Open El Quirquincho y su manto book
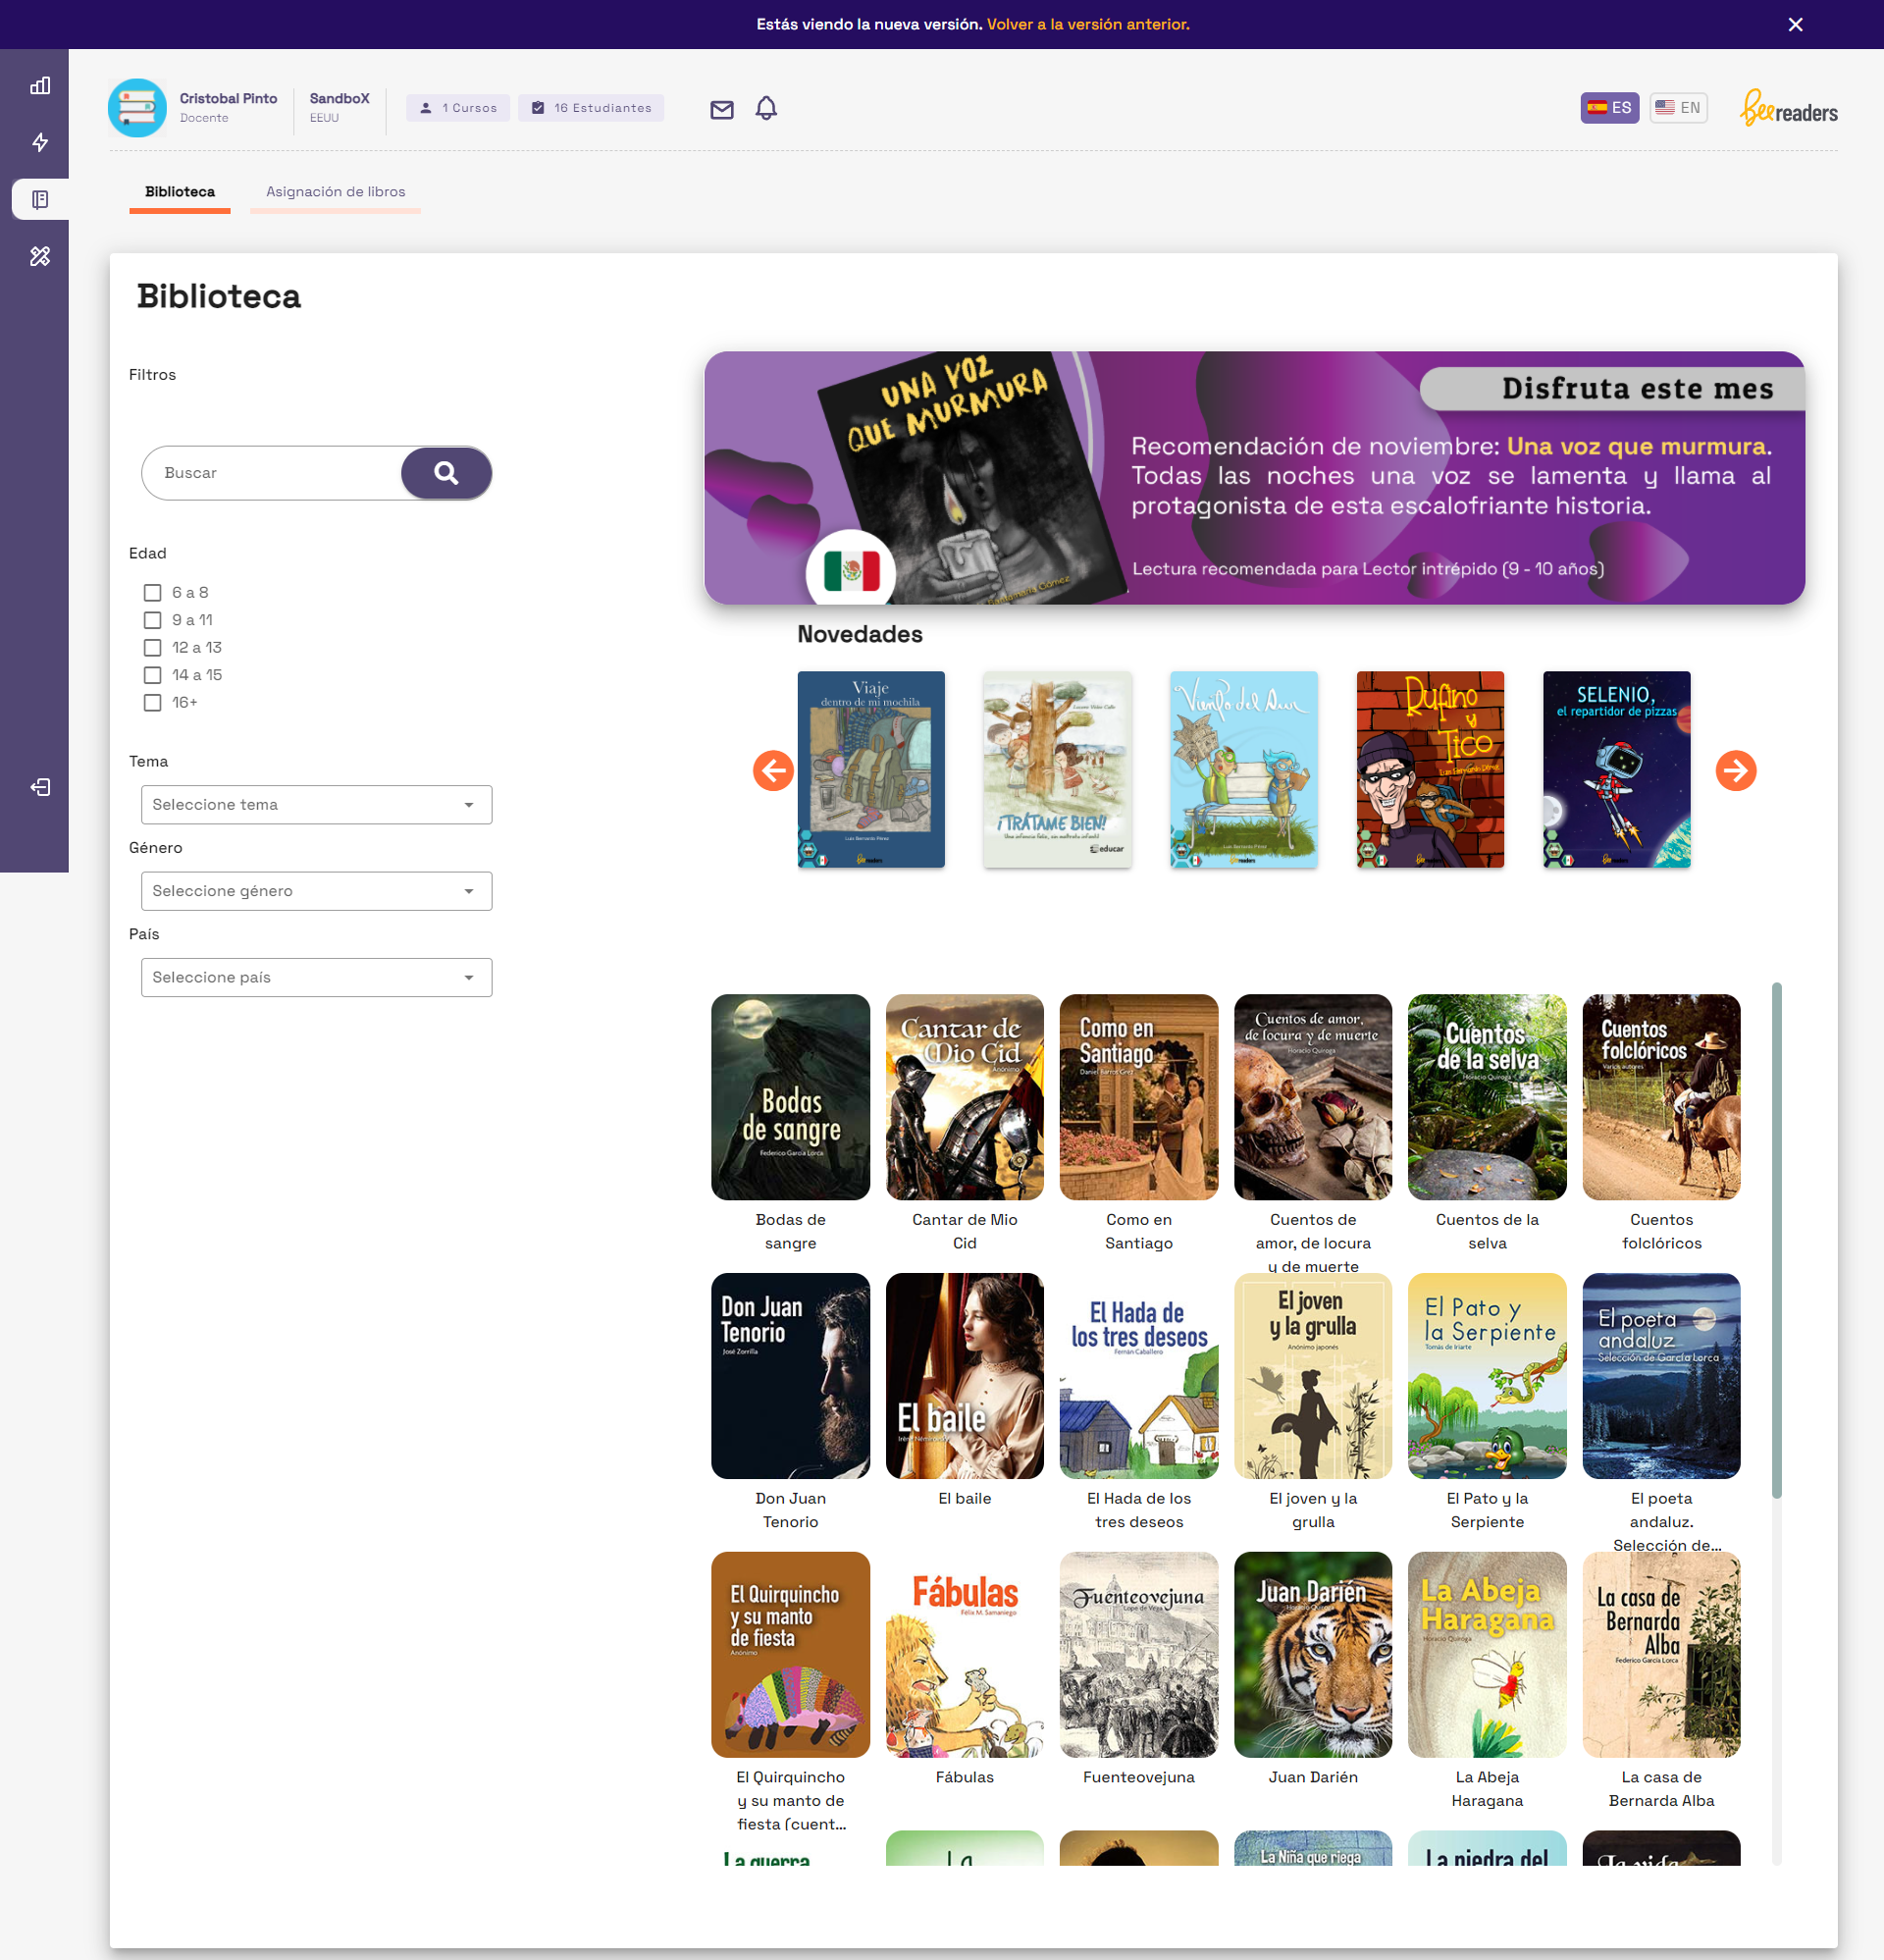This screenshot has height=1960, width=1884. click(790, 1655)
